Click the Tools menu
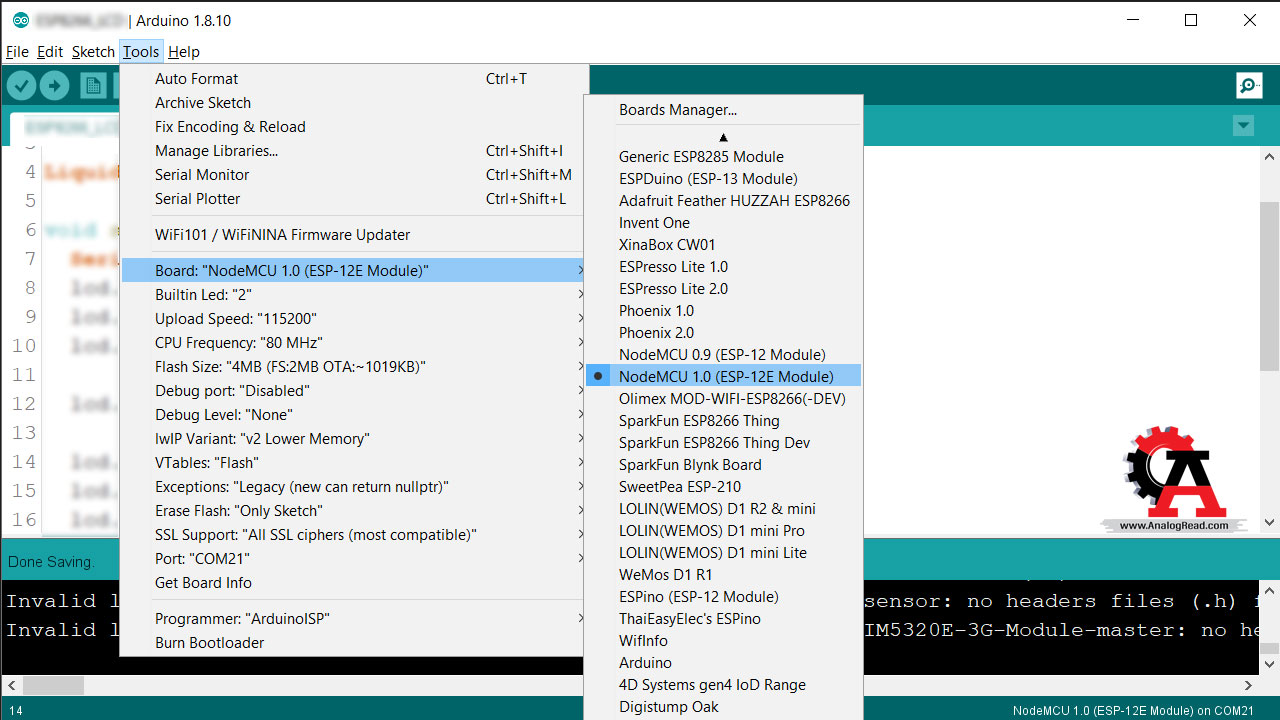This screenshot has height=720, width=1280. tap(141, 52)
